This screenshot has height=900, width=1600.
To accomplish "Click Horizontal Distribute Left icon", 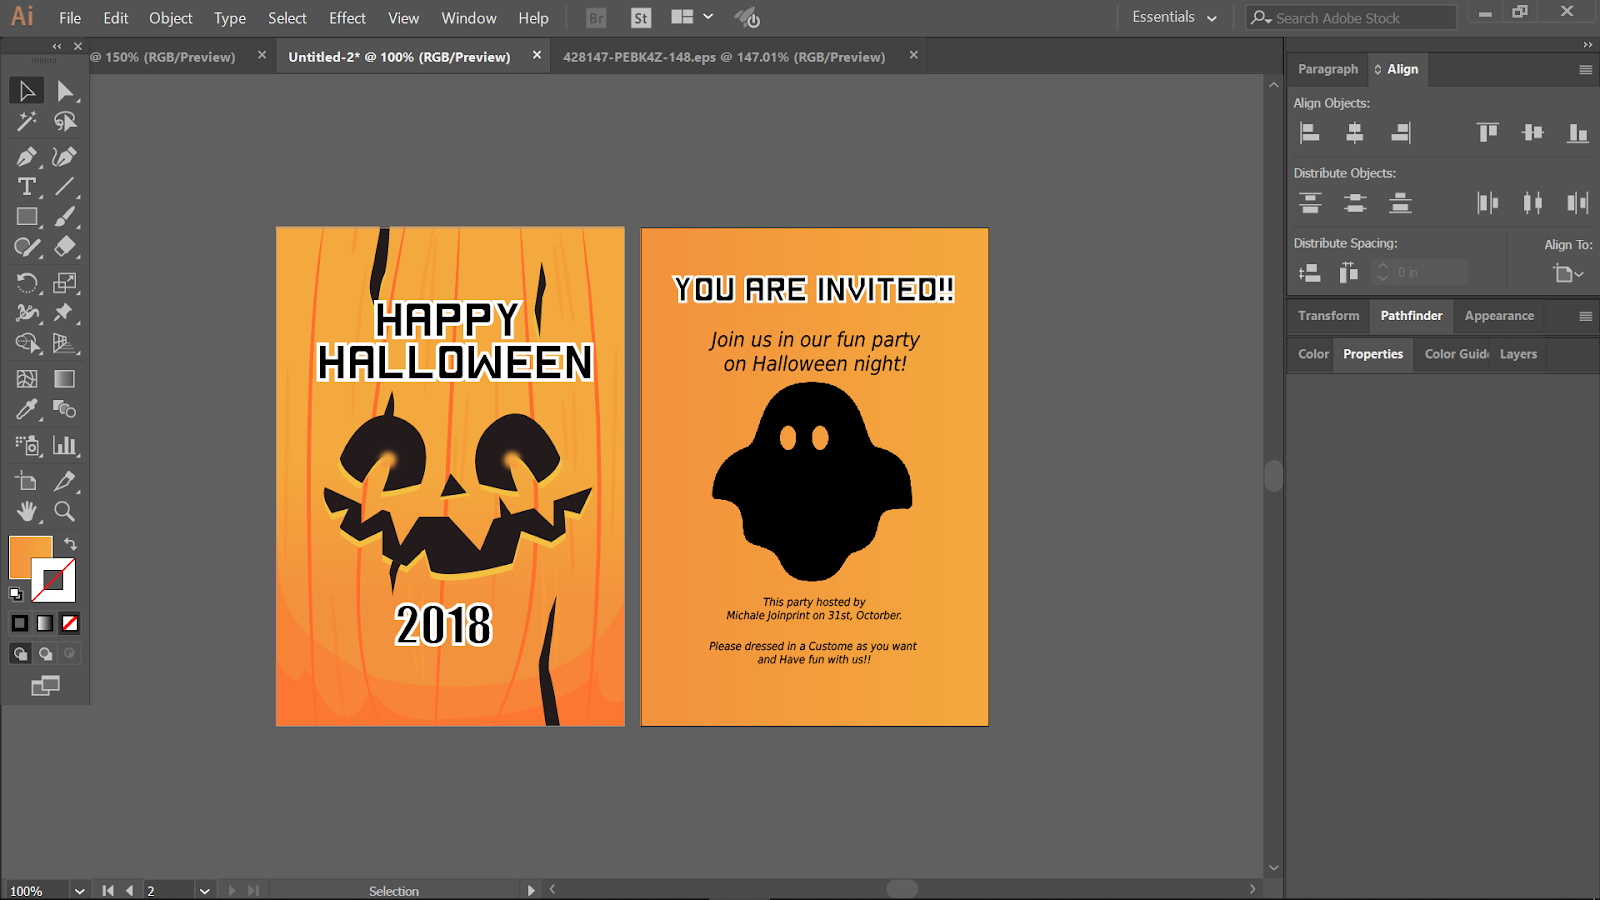I will (1488, 203).
